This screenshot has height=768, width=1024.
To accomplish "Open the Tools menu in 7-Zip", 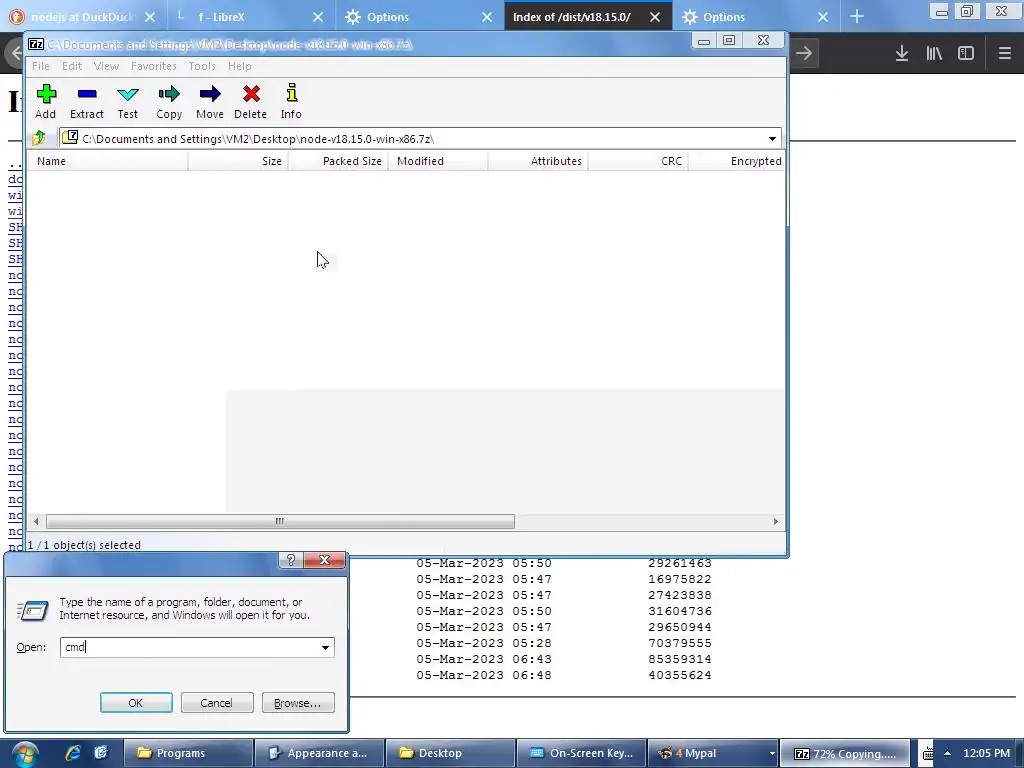I will (x=202, y=66).
